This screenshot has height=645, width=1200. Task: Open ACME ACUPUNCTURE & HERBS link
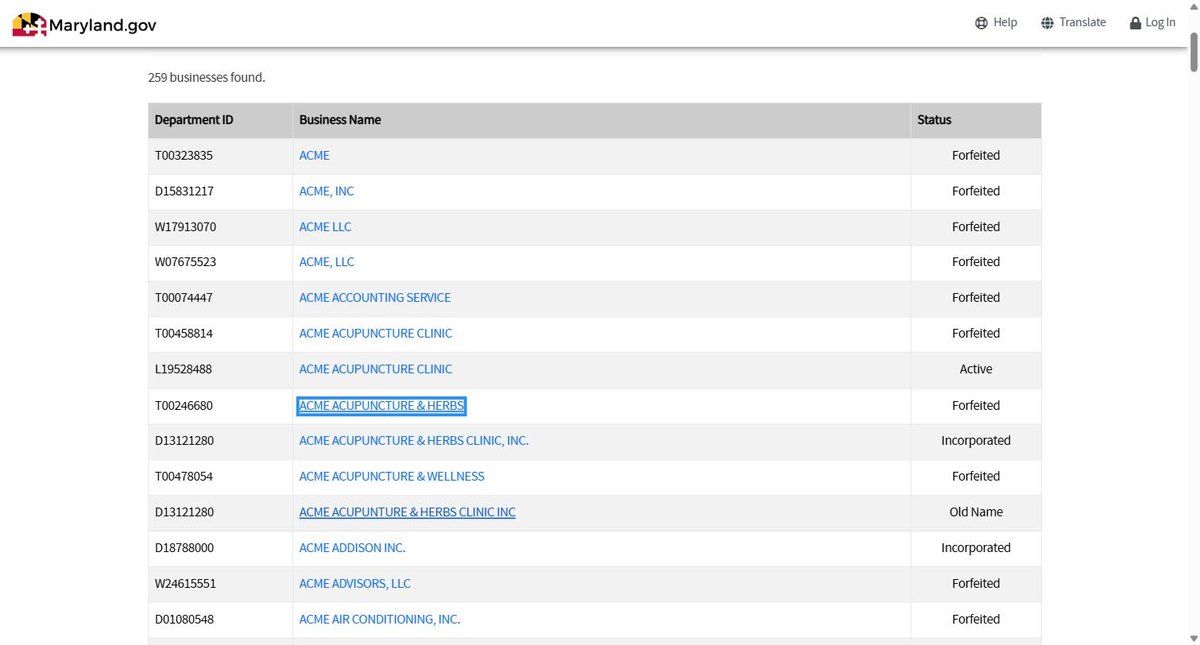pyautogui.click(x=381, y=405)
